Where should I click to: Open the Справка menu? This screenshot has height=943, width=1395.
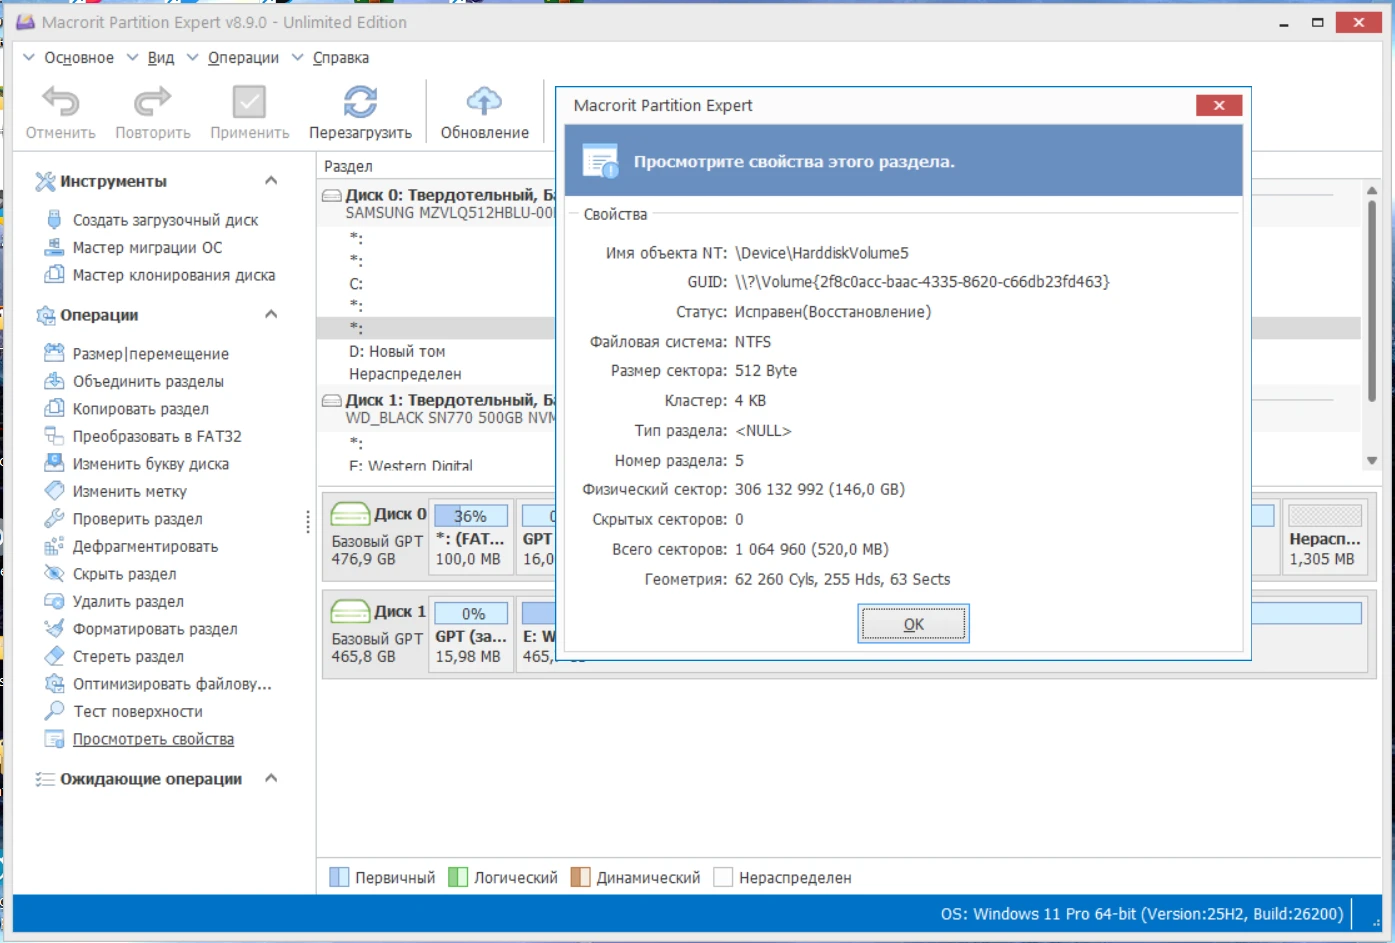click(340, 58)
